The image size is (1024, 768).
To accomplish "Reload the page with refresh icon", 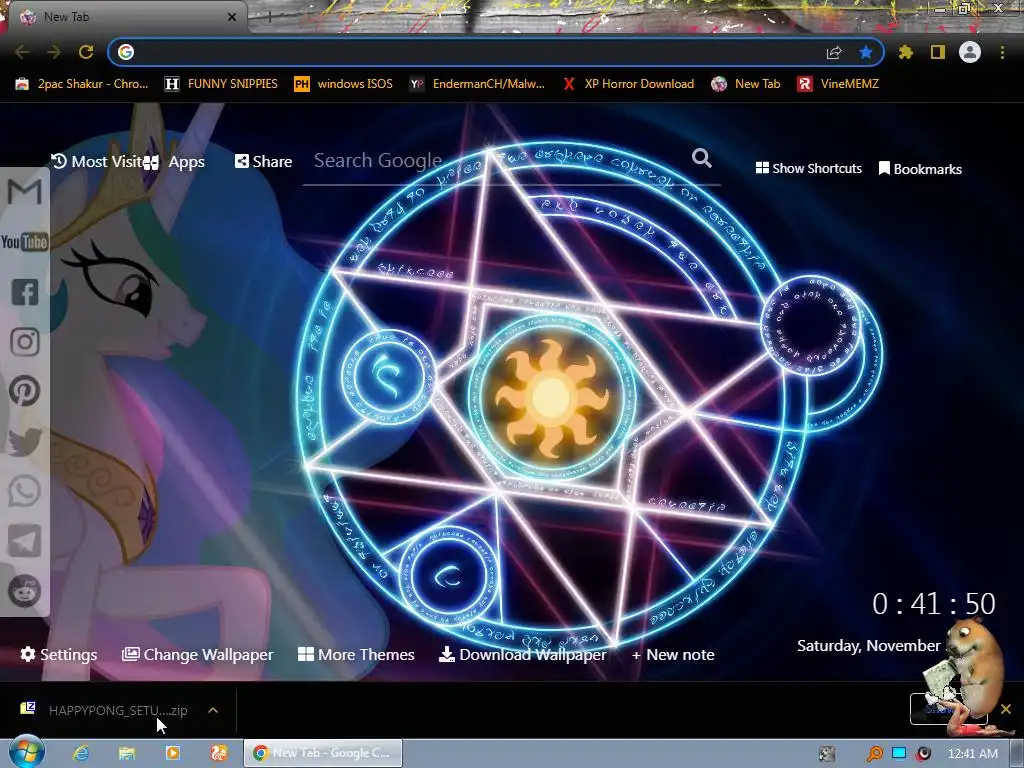I will click(86, 52).
